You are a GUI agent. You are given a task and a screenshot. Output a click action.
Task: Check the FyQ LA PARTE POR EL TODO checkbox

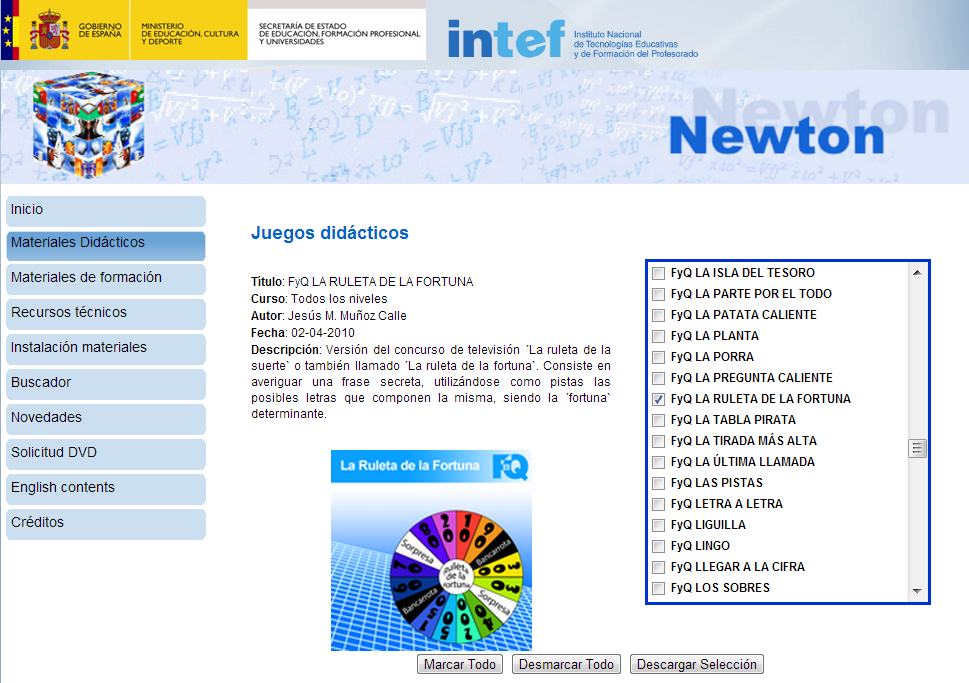(659, 294)
